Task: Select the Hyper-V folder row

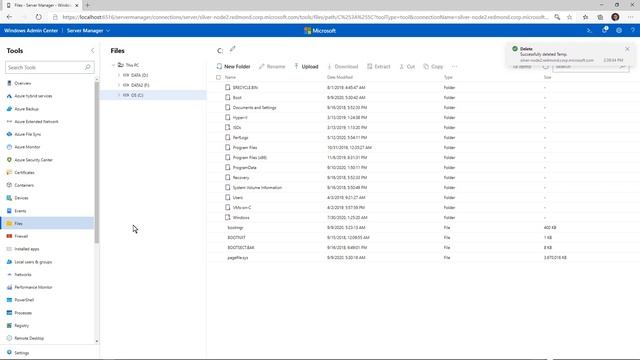Action: [424, 118]
